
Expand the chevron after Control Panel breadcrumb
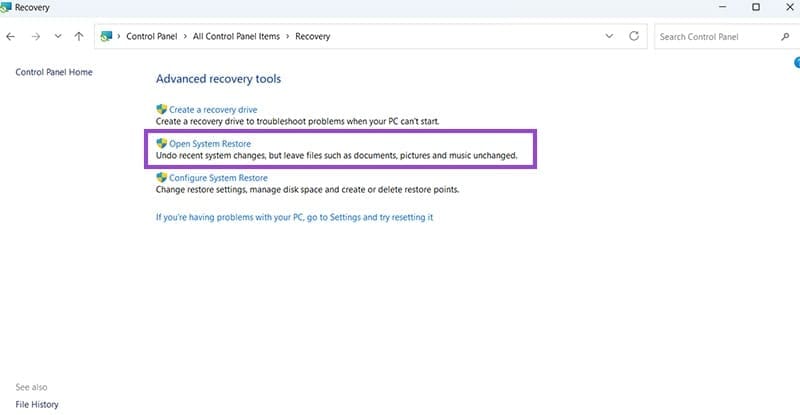click(x=185, y=36)
